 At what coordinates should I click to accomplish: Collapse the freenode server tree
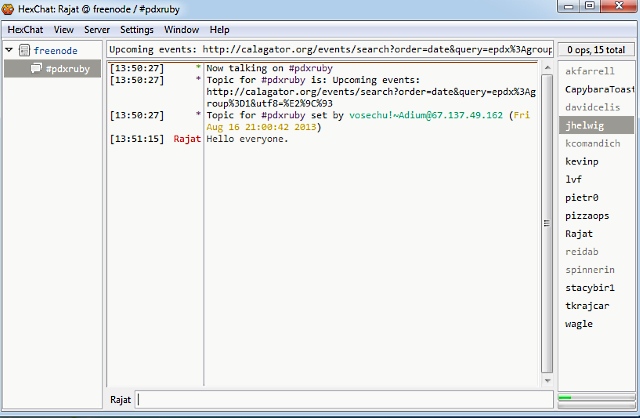click(x=9, y=50)
